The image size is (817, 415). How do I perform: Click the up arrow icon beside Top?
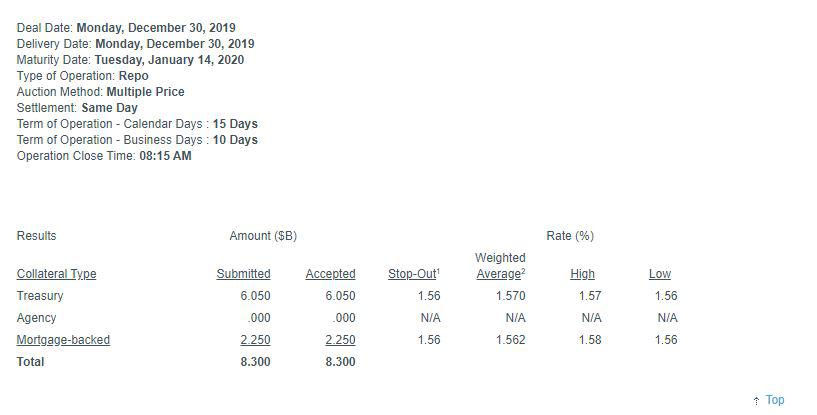point(756,401)
